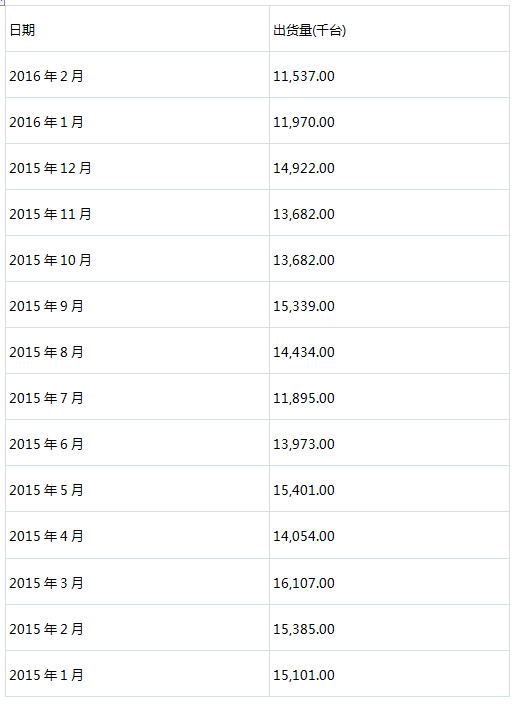
Task: Click the table move handle at top-left corner
Action: pos(2,2)
